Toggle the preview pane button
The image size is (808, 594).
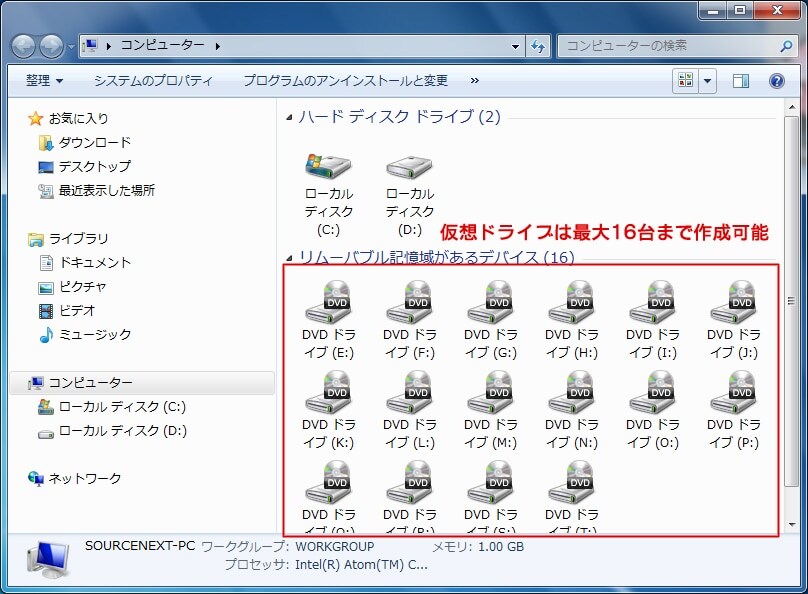coord(740,80)
